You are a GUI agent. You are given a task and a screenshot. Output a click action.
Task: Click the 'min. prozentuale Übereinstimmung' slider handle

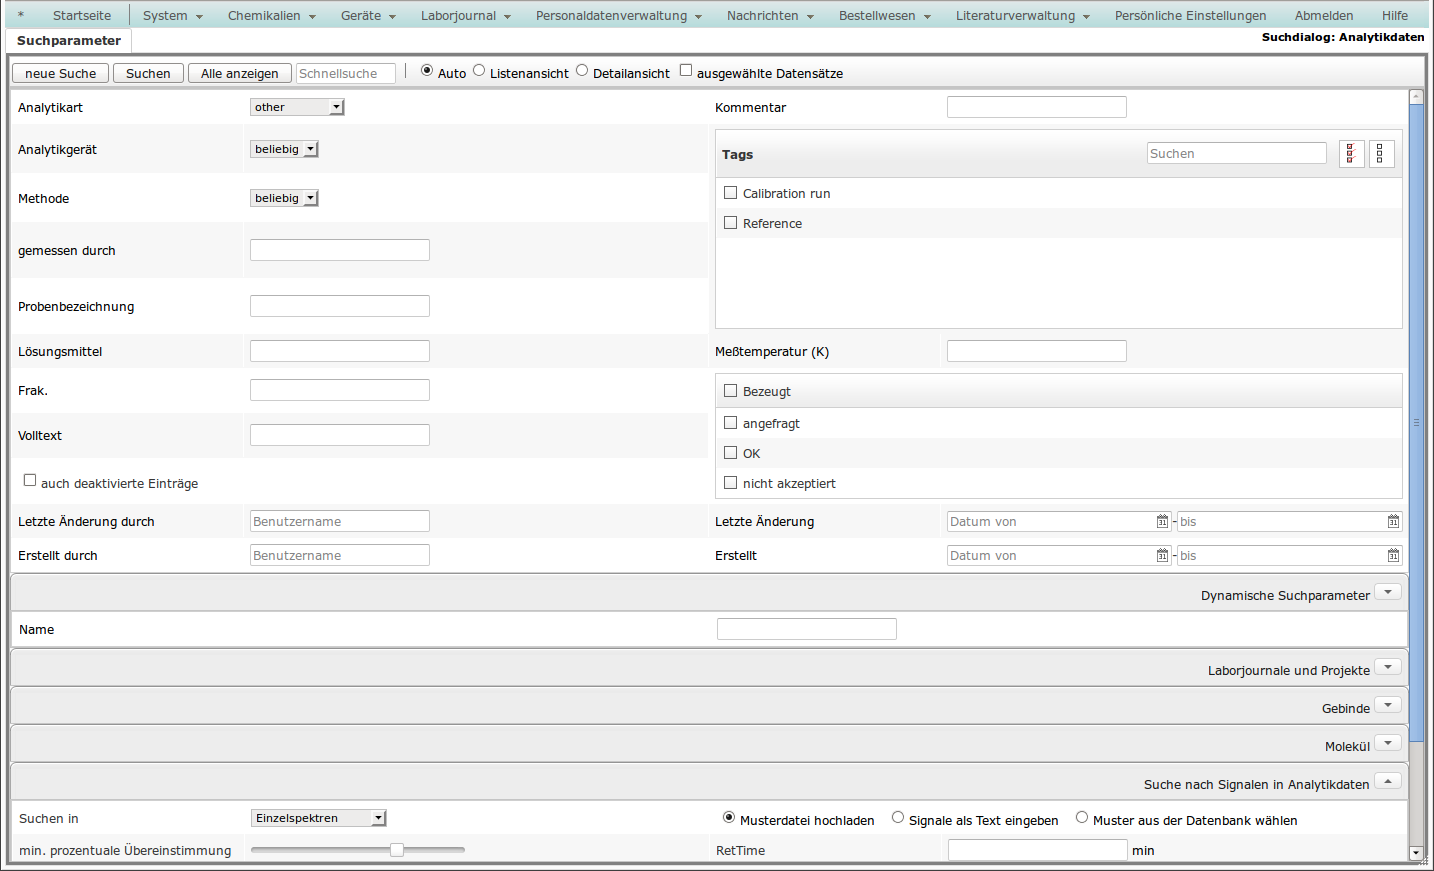tap(397, 850)
